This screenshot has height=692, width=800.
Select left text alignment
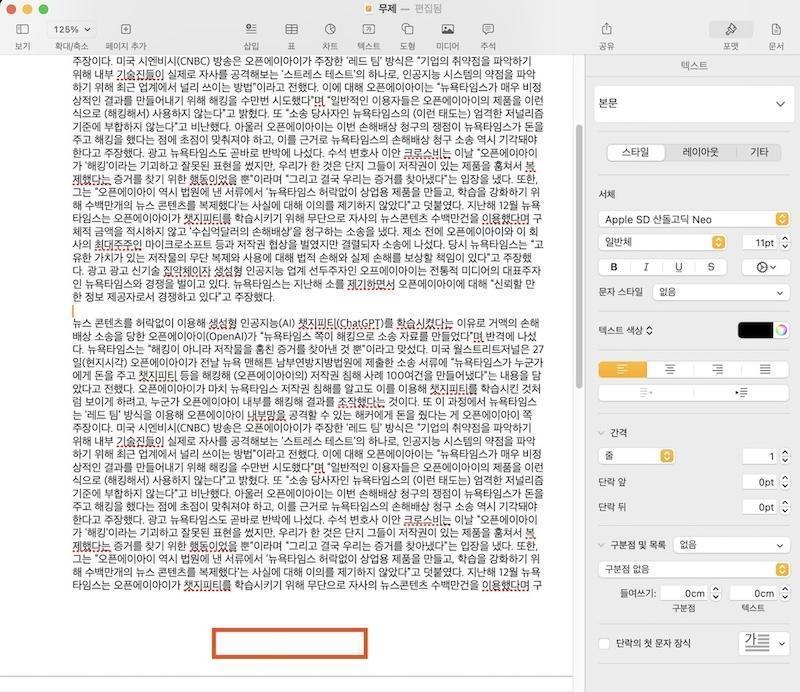point(622,369)
